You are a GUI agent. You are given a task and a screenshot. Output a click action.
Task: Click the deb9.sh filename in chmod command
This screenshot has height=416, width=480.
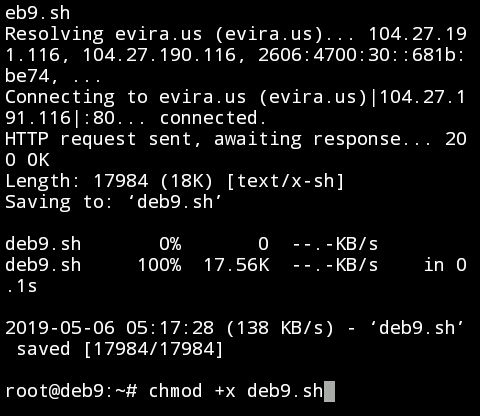click(285, 391)
